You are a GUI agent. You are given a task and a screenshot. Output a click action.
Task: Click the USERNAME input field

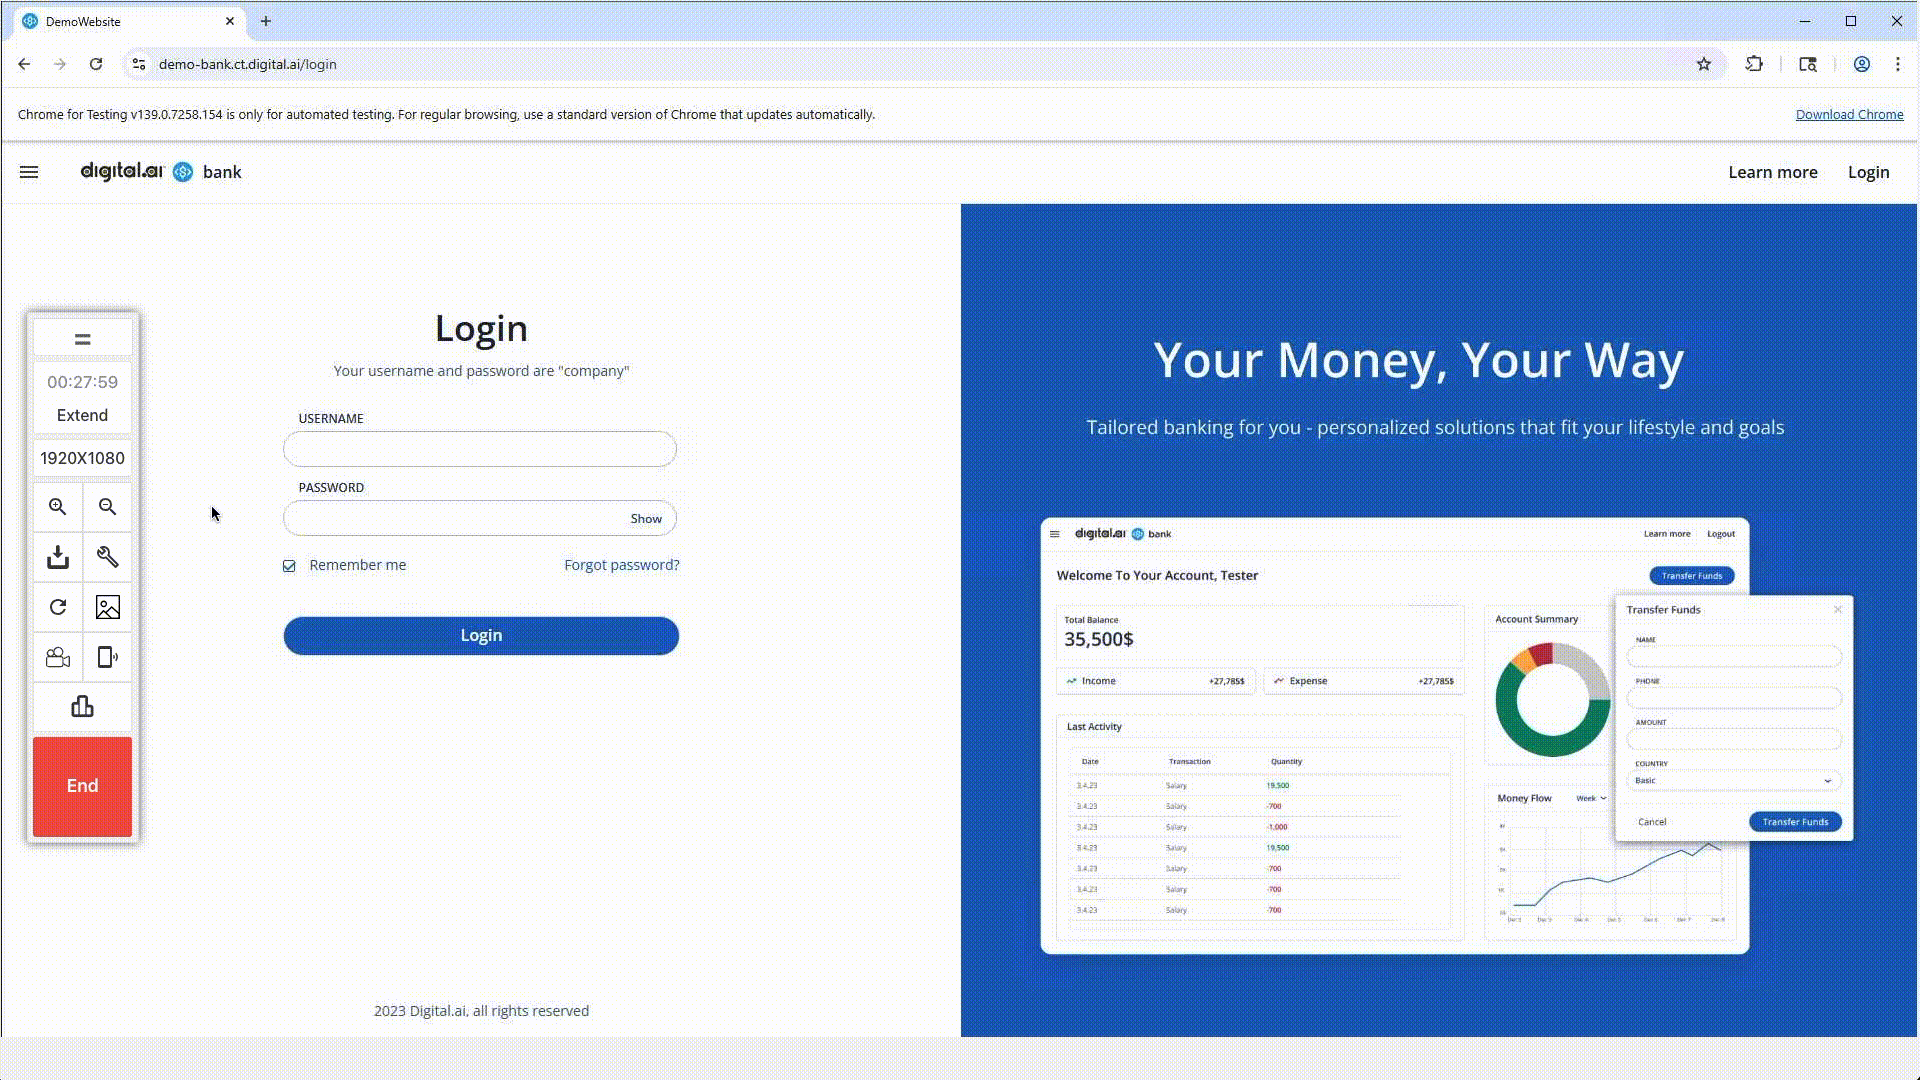pos(479,449)
